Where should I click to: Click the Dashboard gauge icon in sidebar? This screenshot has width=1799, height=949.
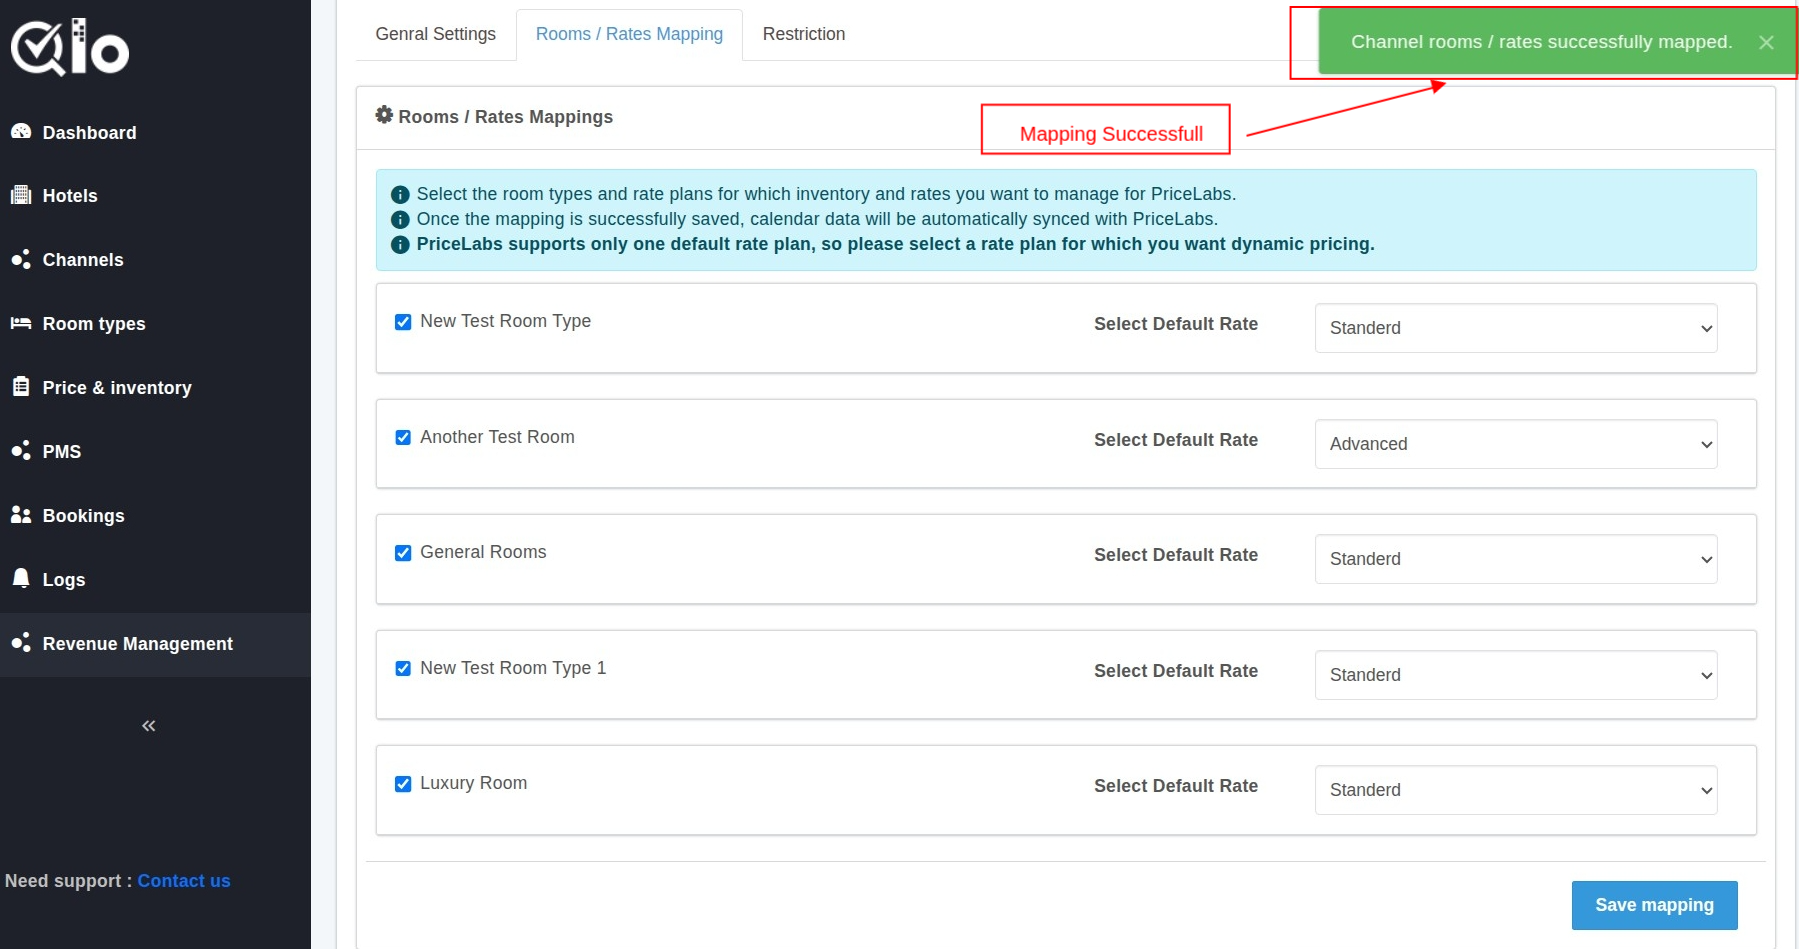(21, 132)
